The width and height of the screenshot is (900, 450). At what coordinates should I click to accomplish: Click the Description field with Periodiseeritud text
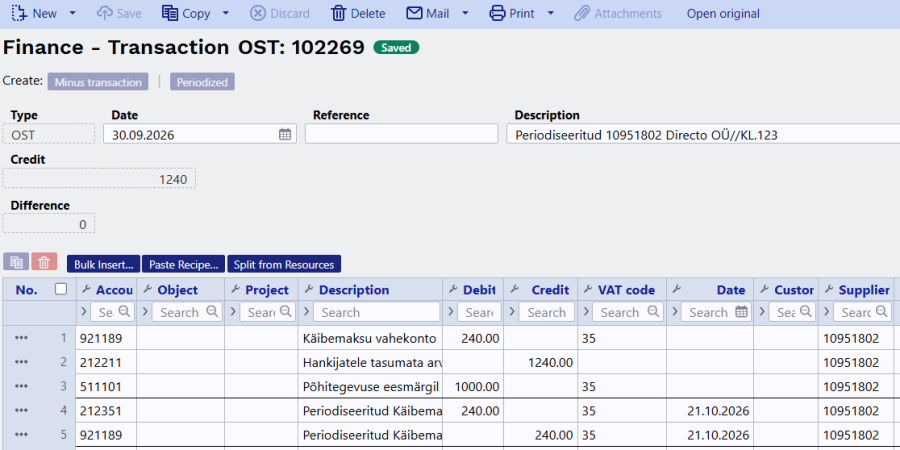[703, 134]
